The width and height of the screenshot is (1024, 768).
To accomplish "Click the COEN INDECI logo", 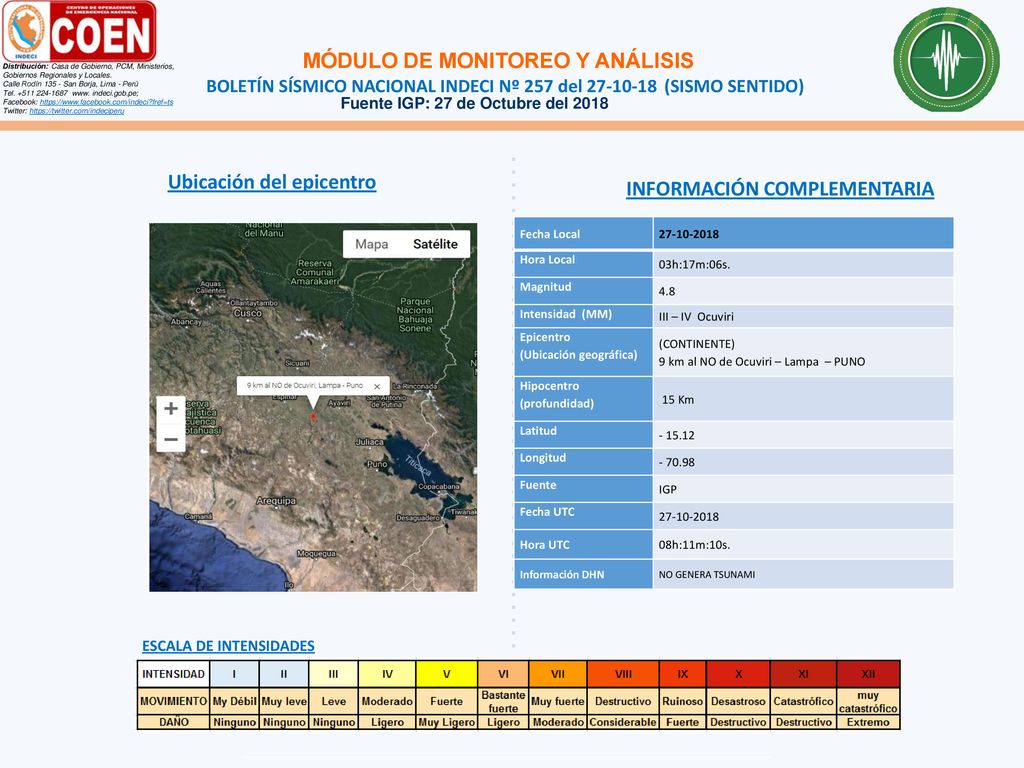I will click(x=80, y=31).
